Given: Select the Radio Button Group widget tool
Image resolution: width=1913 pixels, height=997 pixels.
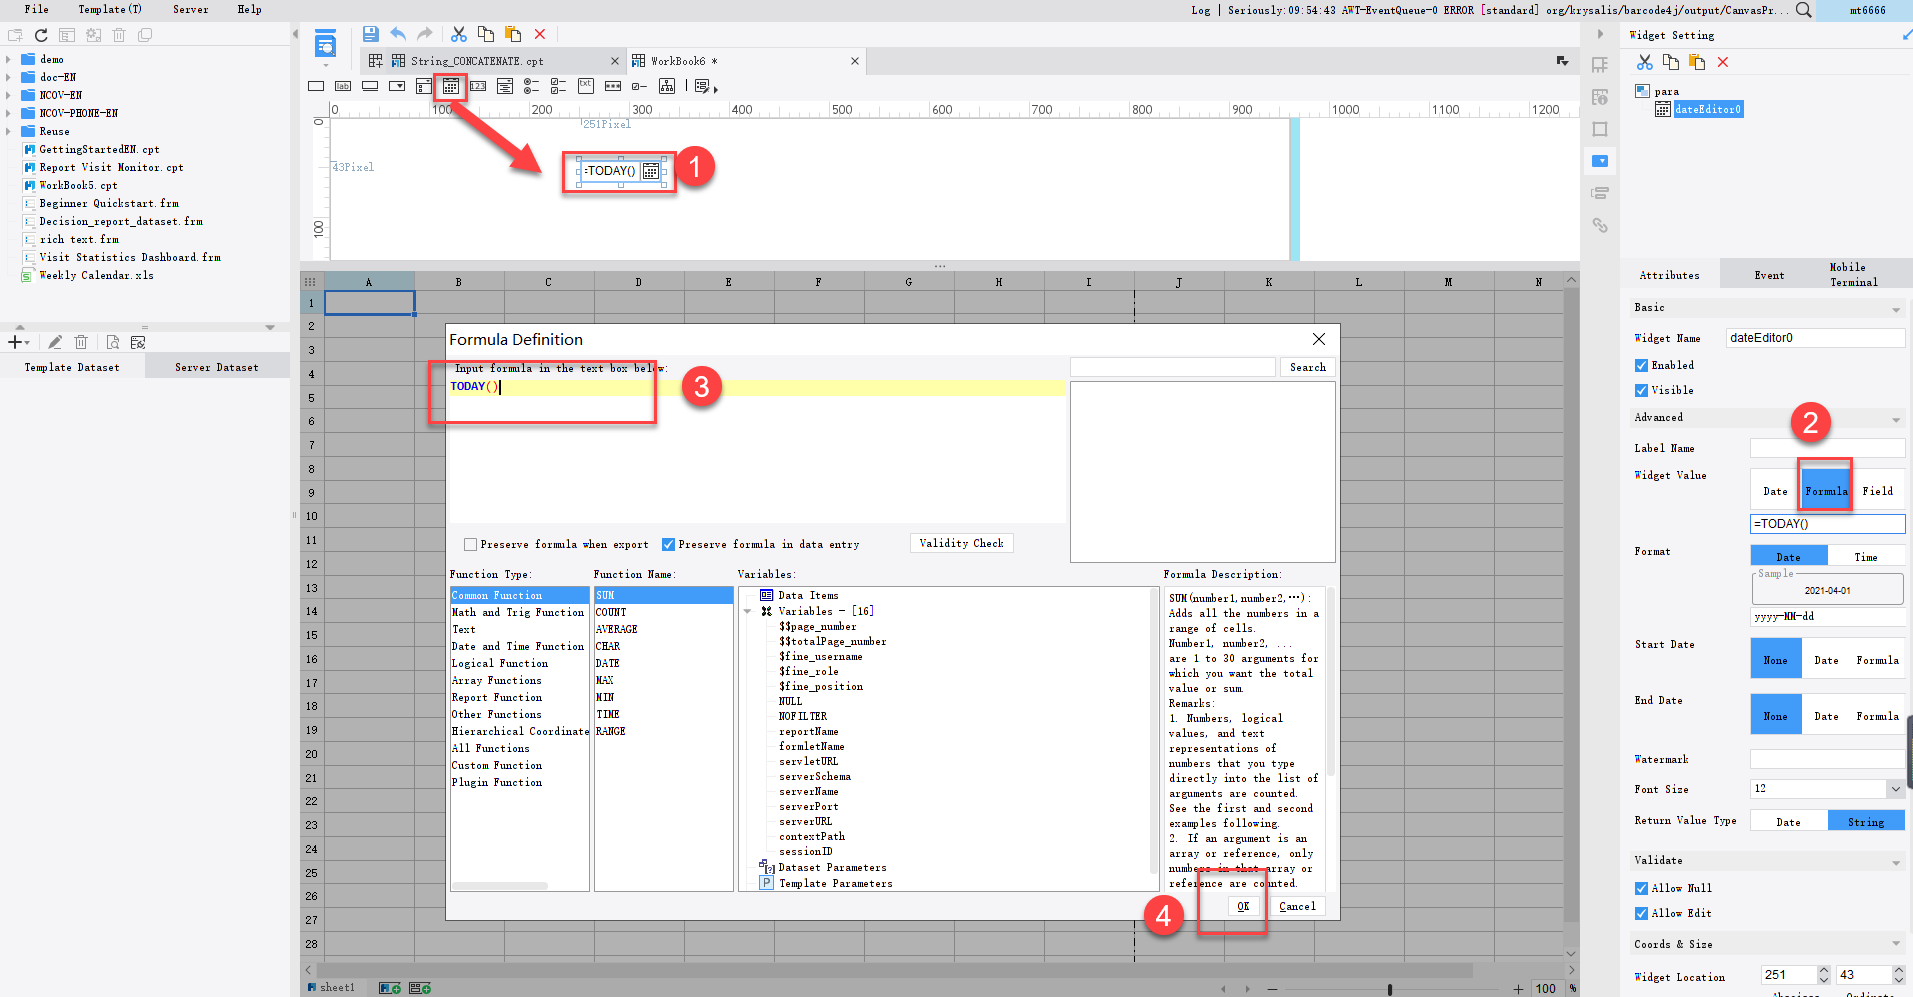Looking at the screenshot, I should (530, 86).
